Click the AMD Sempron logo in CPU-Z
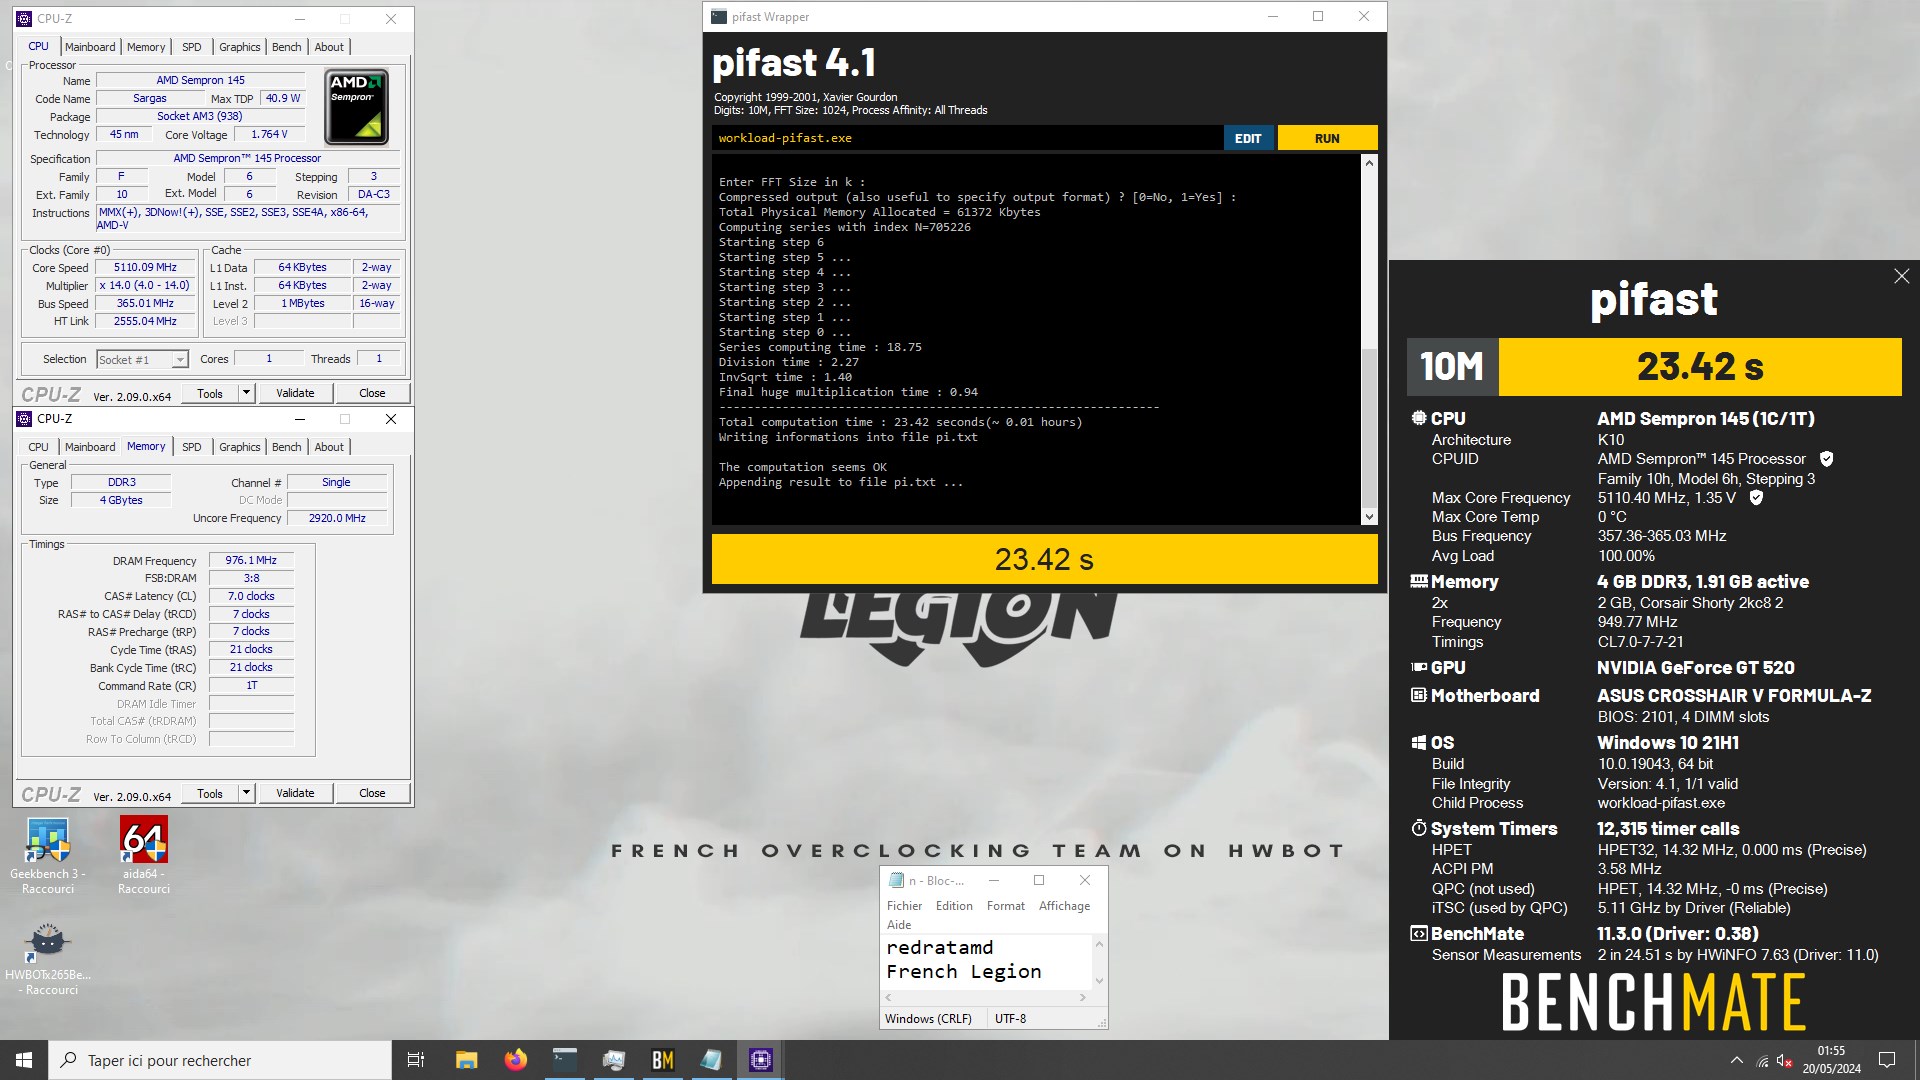Viewport: 1920px width, 1080px height. tap(356, 107)
